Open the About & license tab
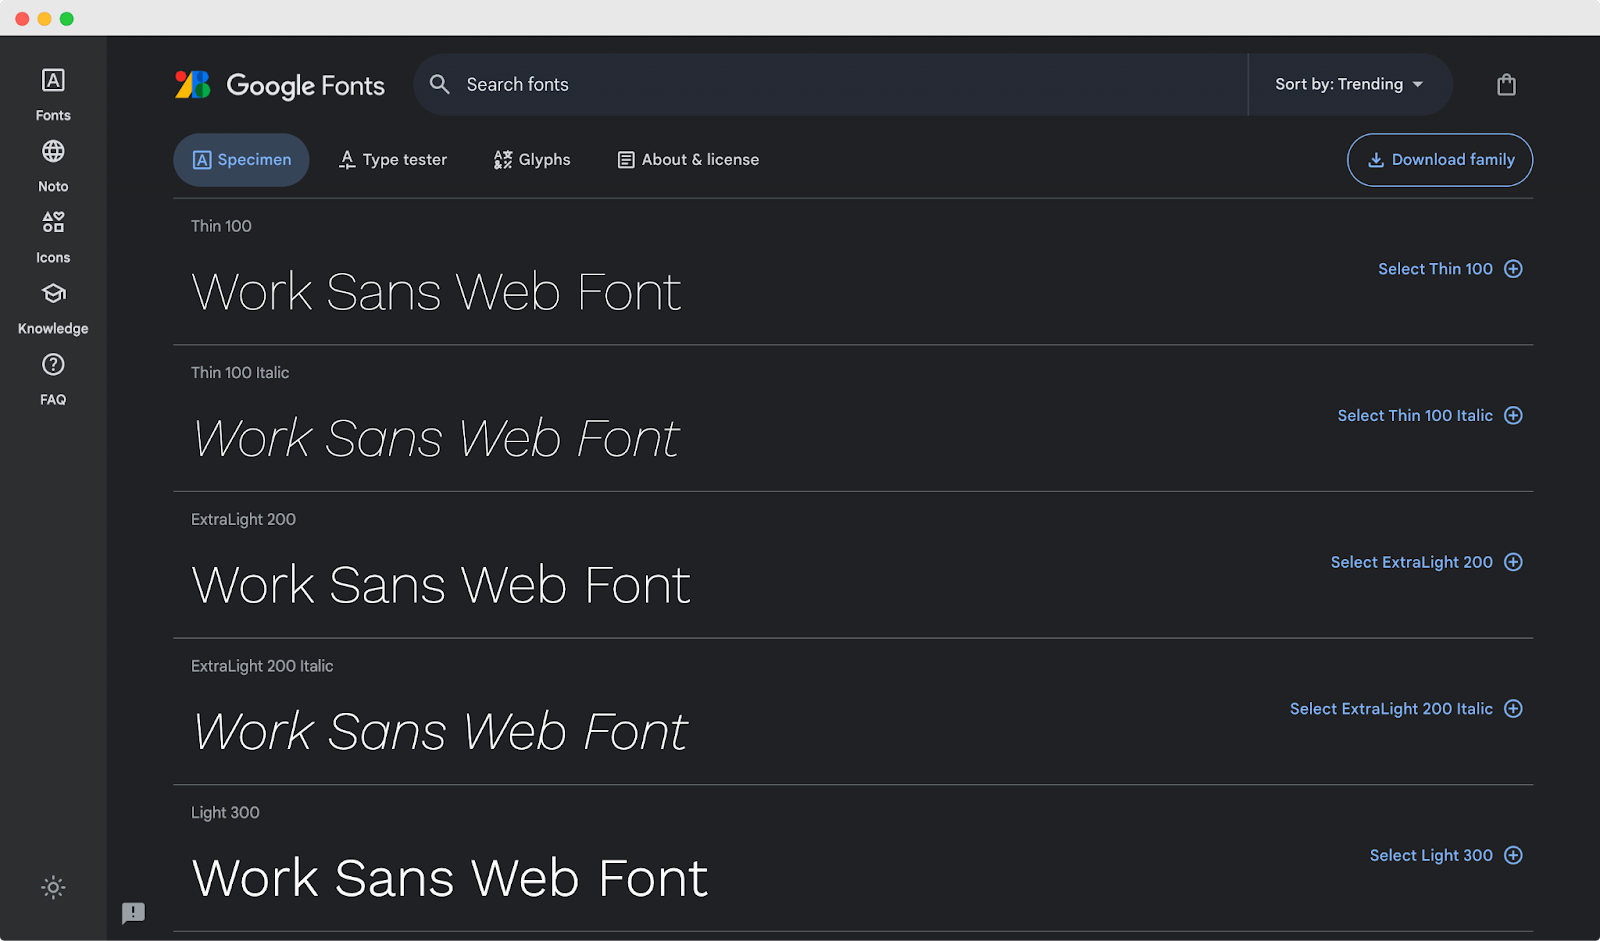 coord(687,159)
